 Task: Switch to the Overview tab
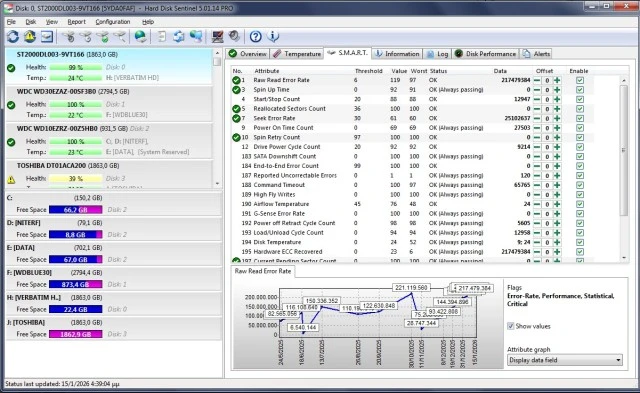point(248,54)
